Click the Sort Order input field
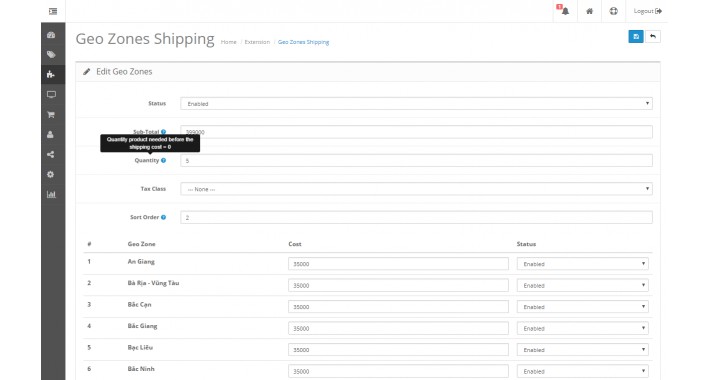This screenshot has width=710, height=380. coord(416,217)
